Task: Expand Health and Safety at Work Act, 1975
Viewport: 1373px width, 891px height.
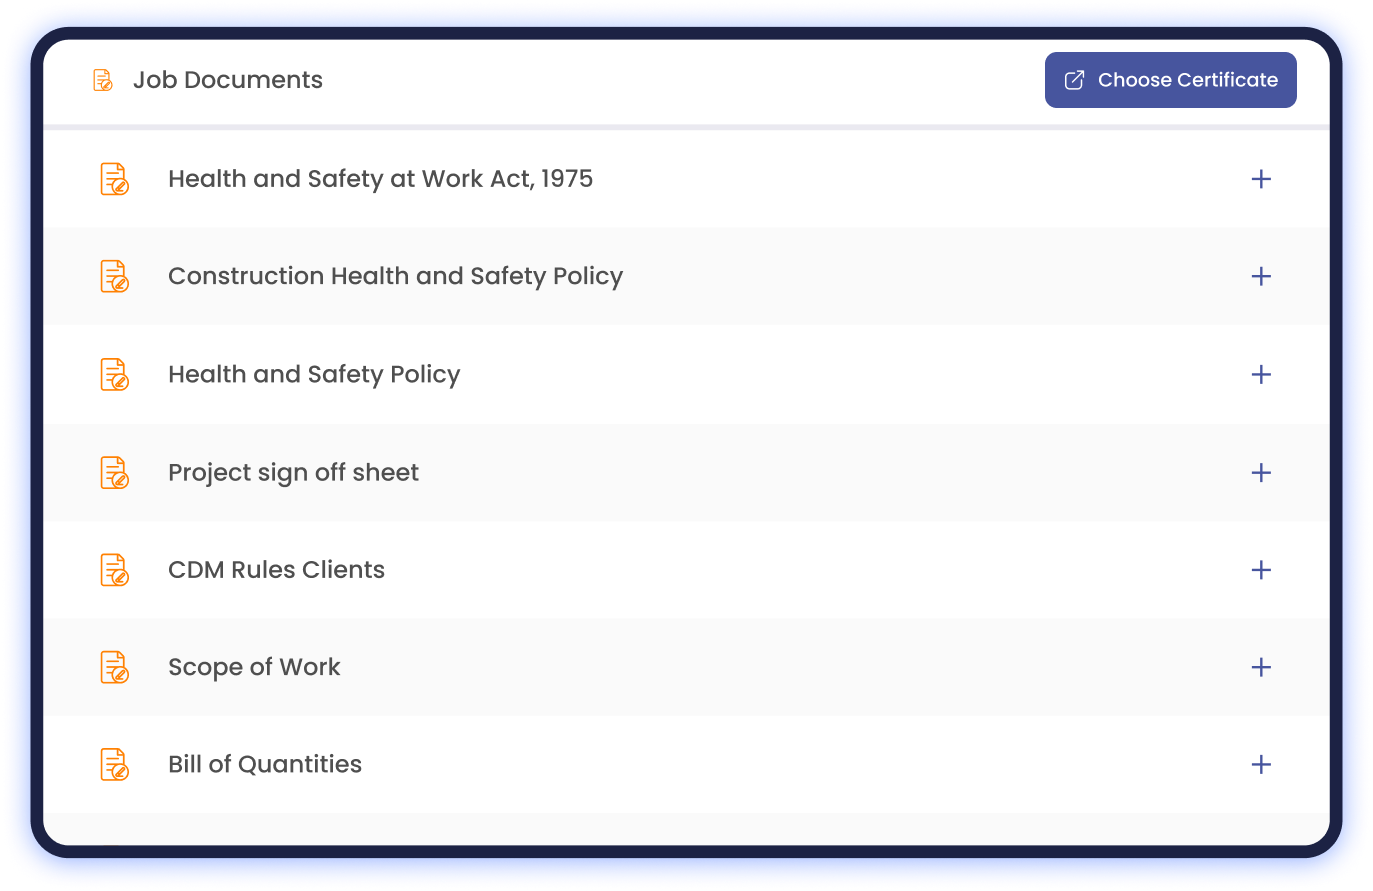Action: coord(1261,179)
